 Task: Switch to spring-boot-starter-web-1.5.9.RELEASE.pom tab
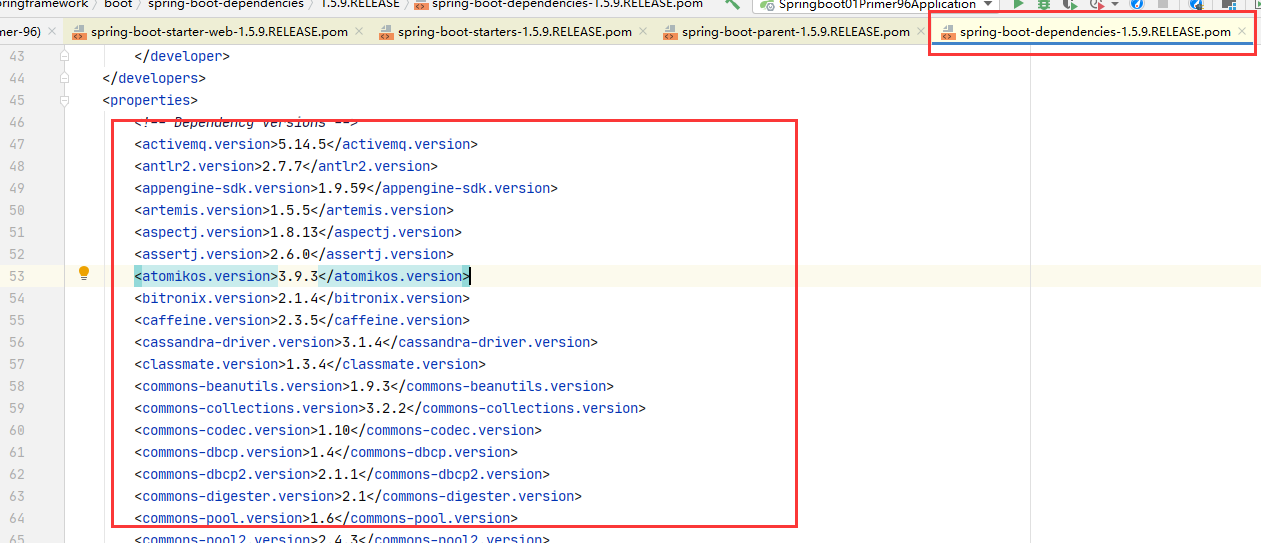coord(219,32)
